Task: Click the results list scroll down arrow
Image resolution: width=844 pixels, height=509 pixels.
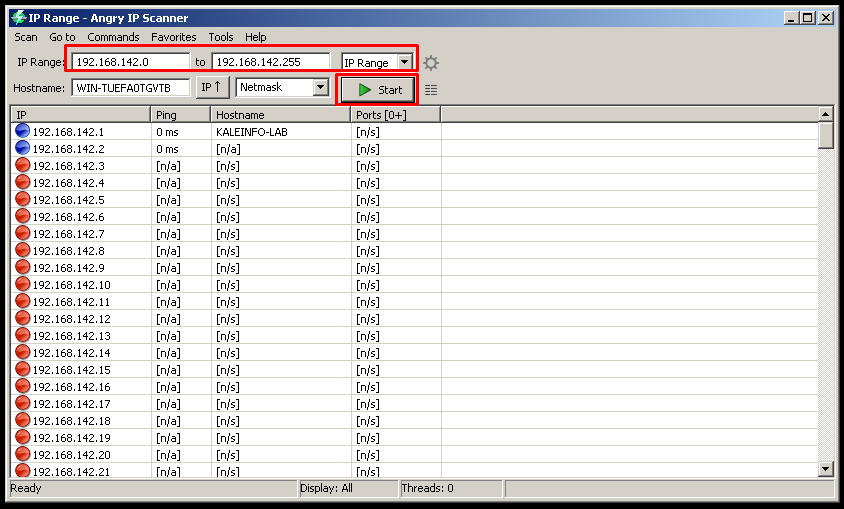Action: (826, 469)
